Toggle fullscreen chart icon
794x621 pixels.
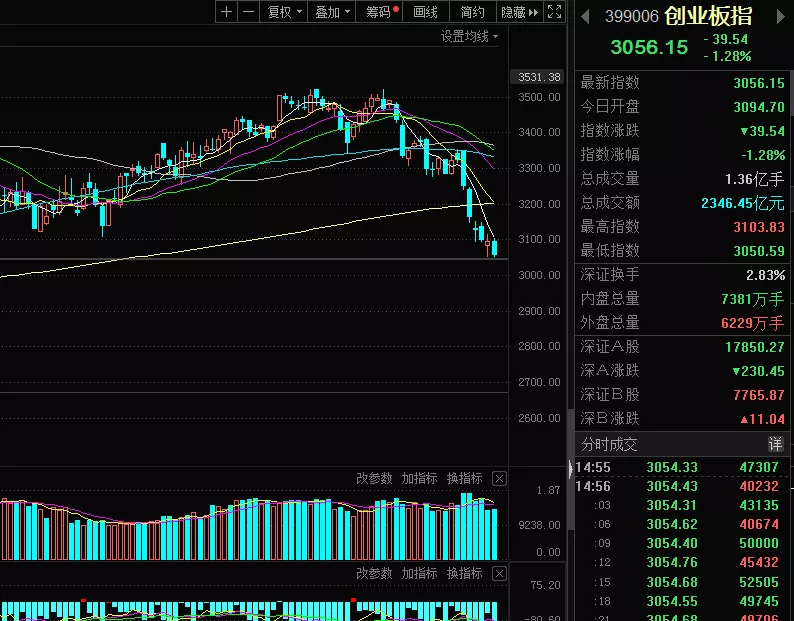554,12
